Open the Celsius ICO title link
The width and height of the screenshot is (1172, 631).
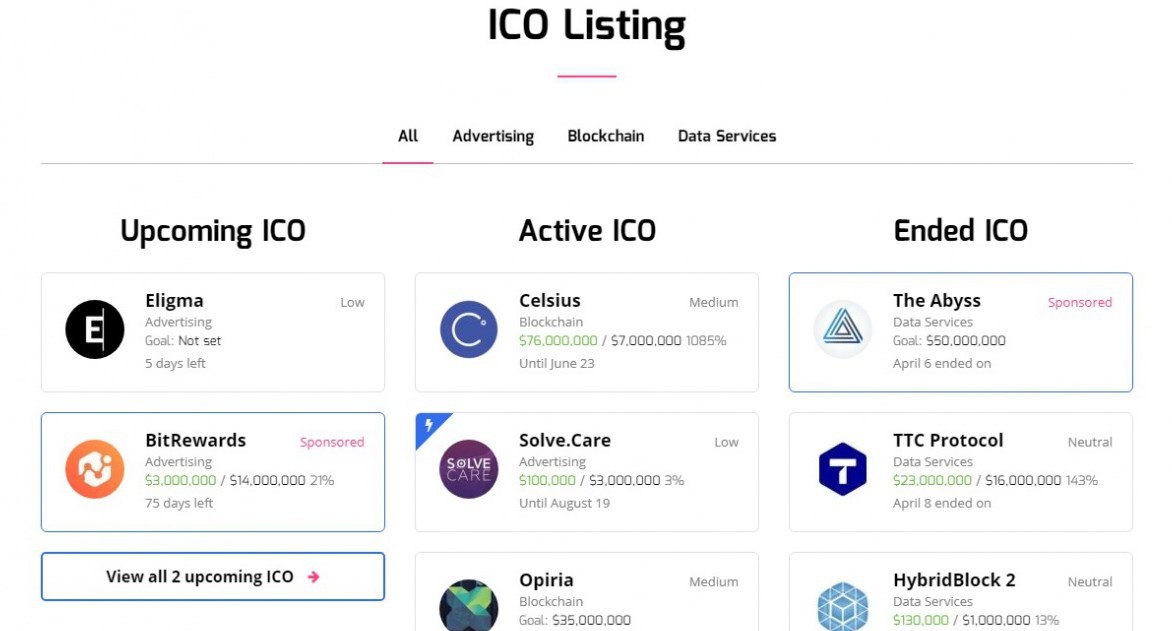click(550, 300)
